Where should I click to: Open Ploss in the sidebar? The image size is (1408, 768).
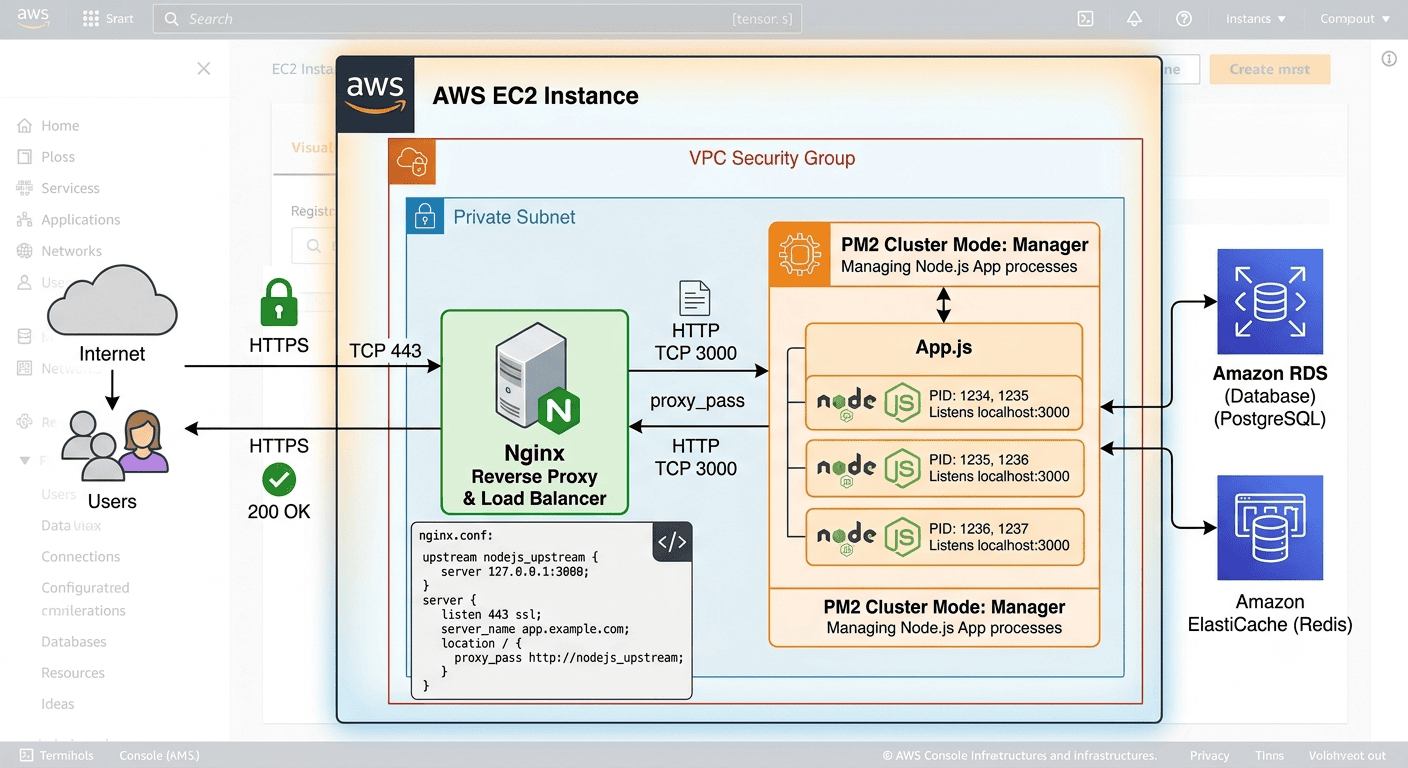[58, 157]
